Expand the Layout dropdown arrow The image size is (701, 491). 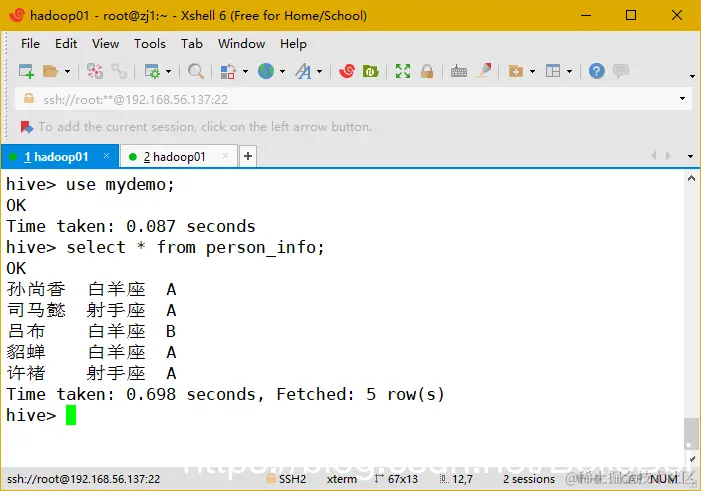570,72
